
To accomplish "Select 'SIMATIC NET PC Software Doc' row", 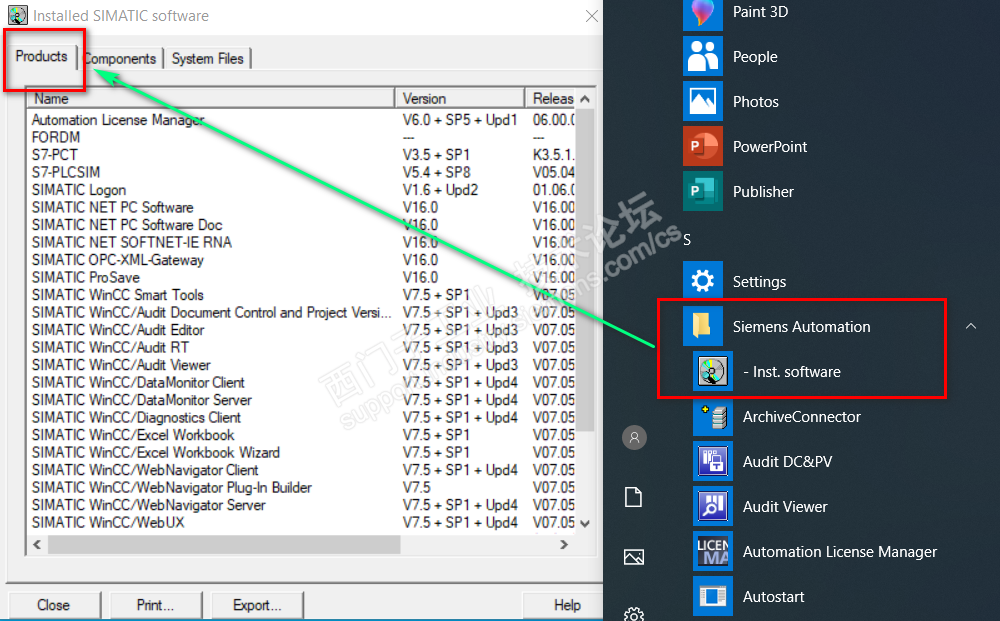I will point(302,225).
